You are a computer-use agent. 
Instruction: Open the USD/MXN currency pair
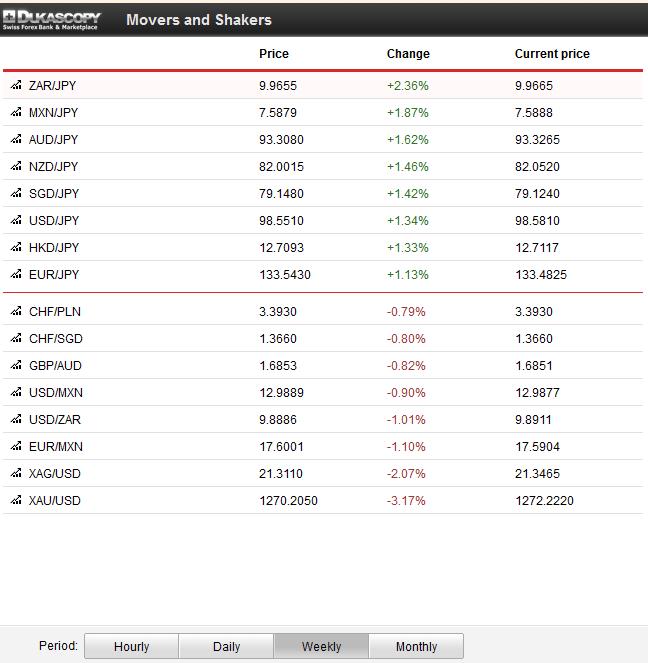coord(55,393)
